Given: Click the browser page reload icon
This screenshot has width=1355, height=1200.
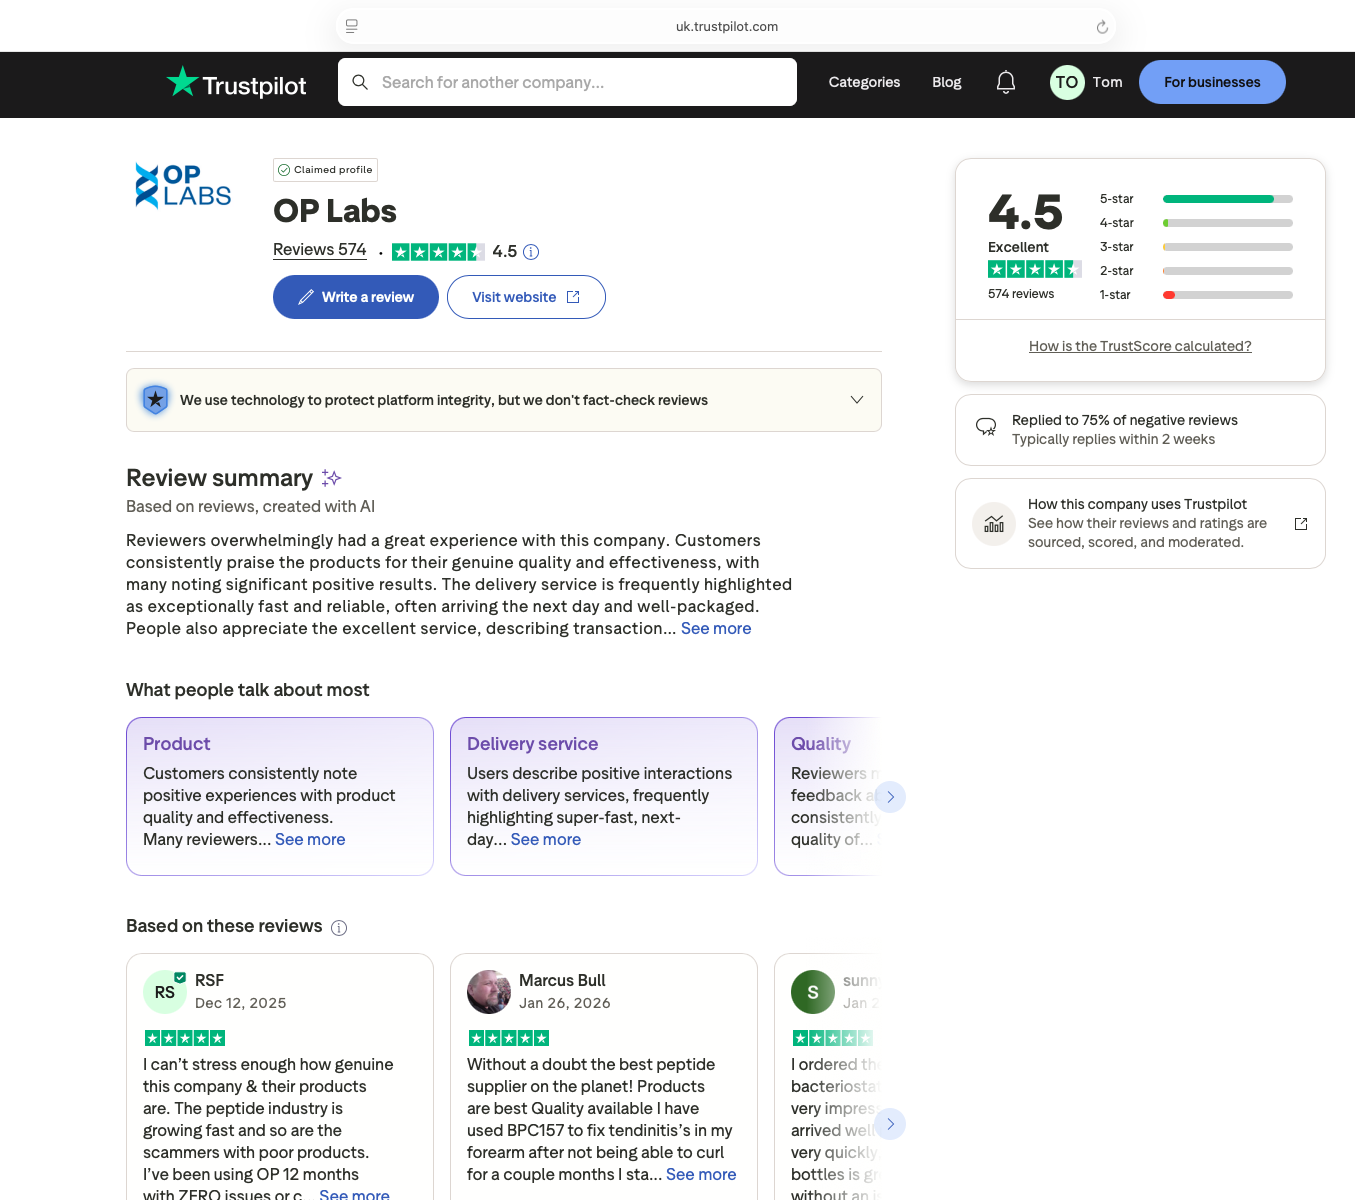Looking at the screenshot, I should [x=1102, y=27].
